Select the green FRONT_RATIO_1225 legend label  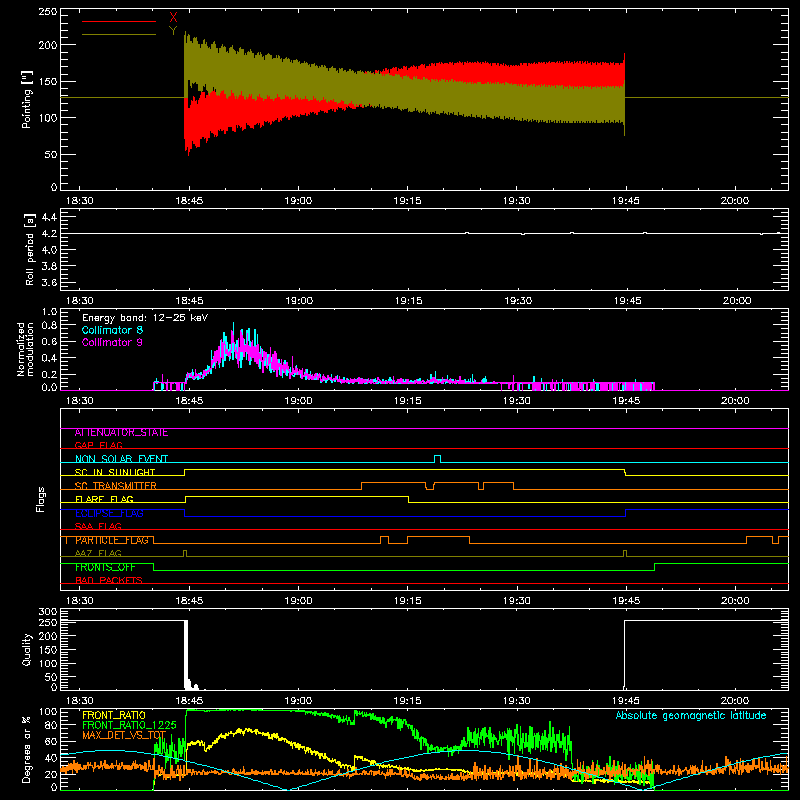[129, 725]
